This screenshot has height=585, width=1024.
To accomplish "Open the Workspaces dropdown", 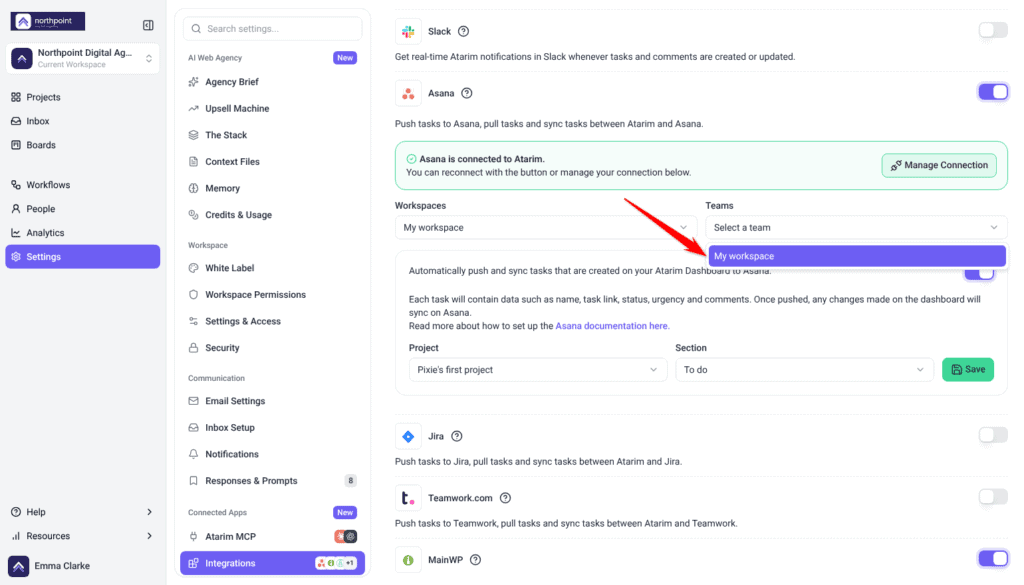I will pyautogui.click(x=545, y=228).
